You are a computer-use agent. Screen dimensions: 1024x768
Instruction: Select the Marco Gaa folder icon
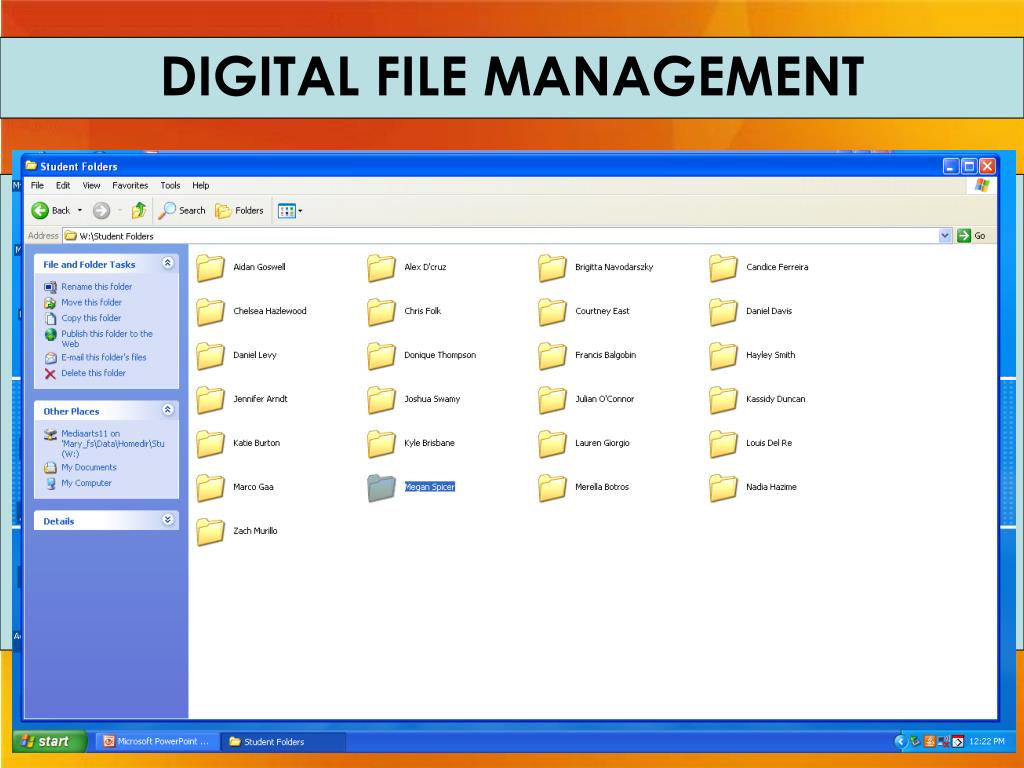(x=210, y=488)
